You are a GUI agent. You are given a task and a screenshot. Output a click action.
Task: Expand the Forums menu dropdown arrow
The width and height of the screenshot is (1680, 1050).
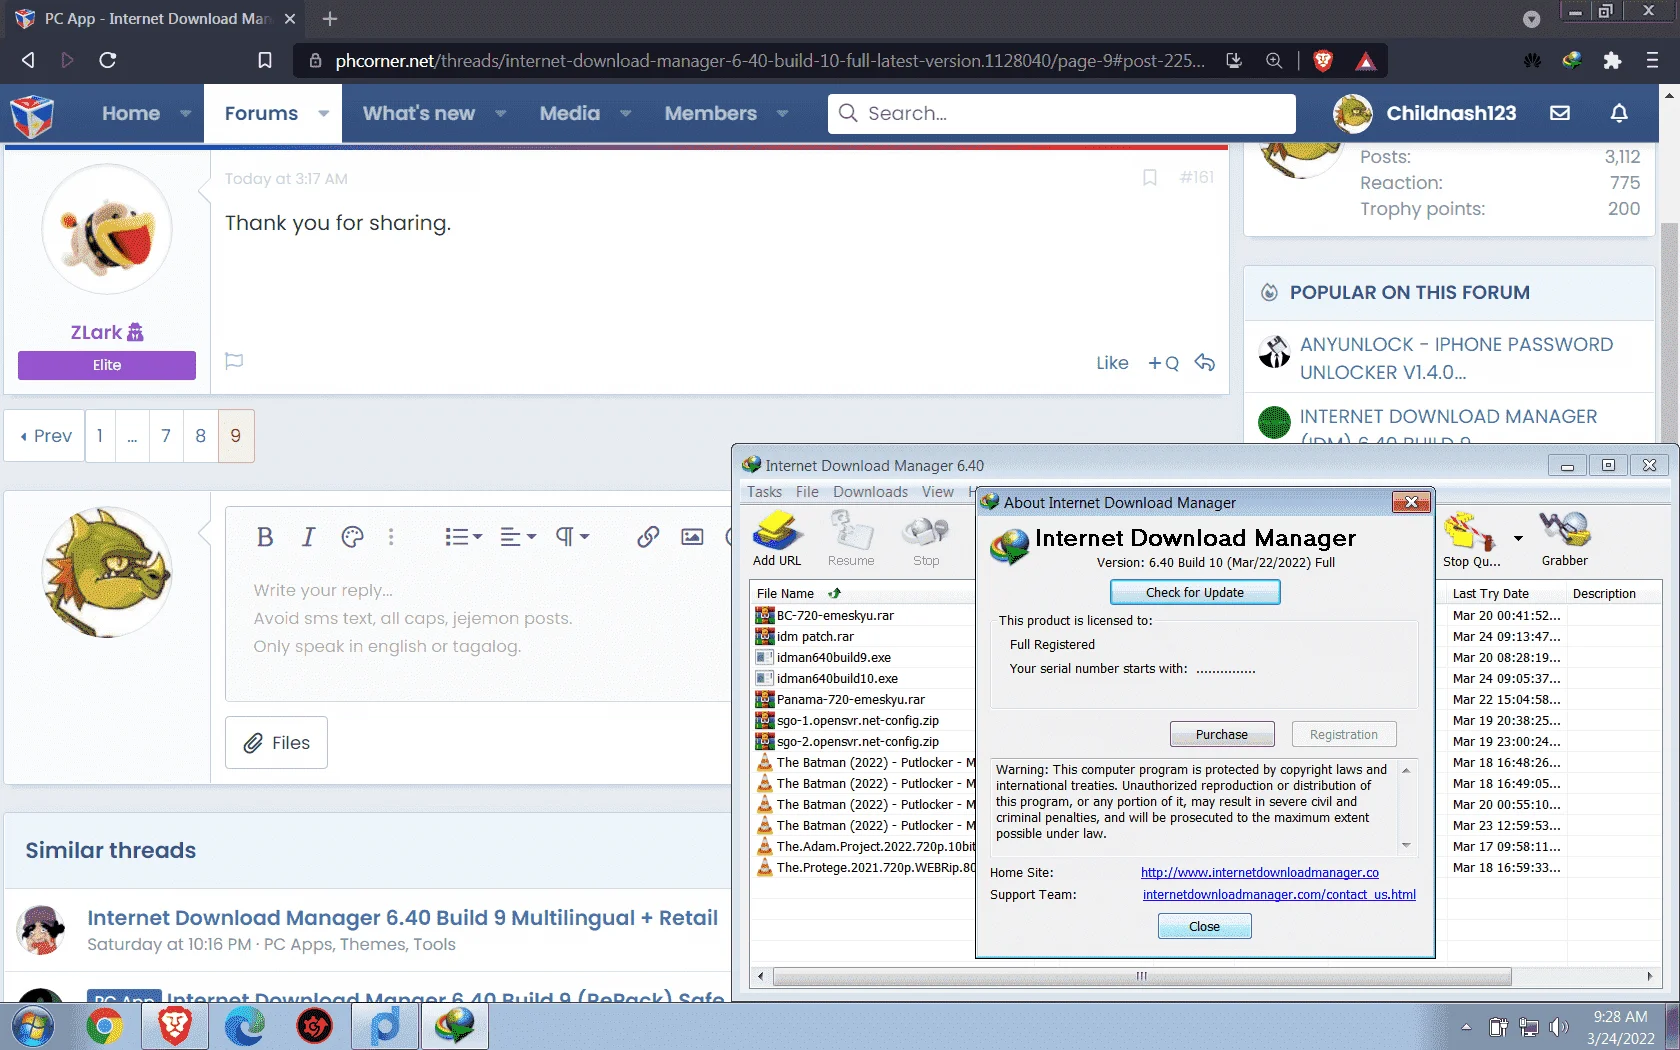pyautogui.click(x=323, y=114)
